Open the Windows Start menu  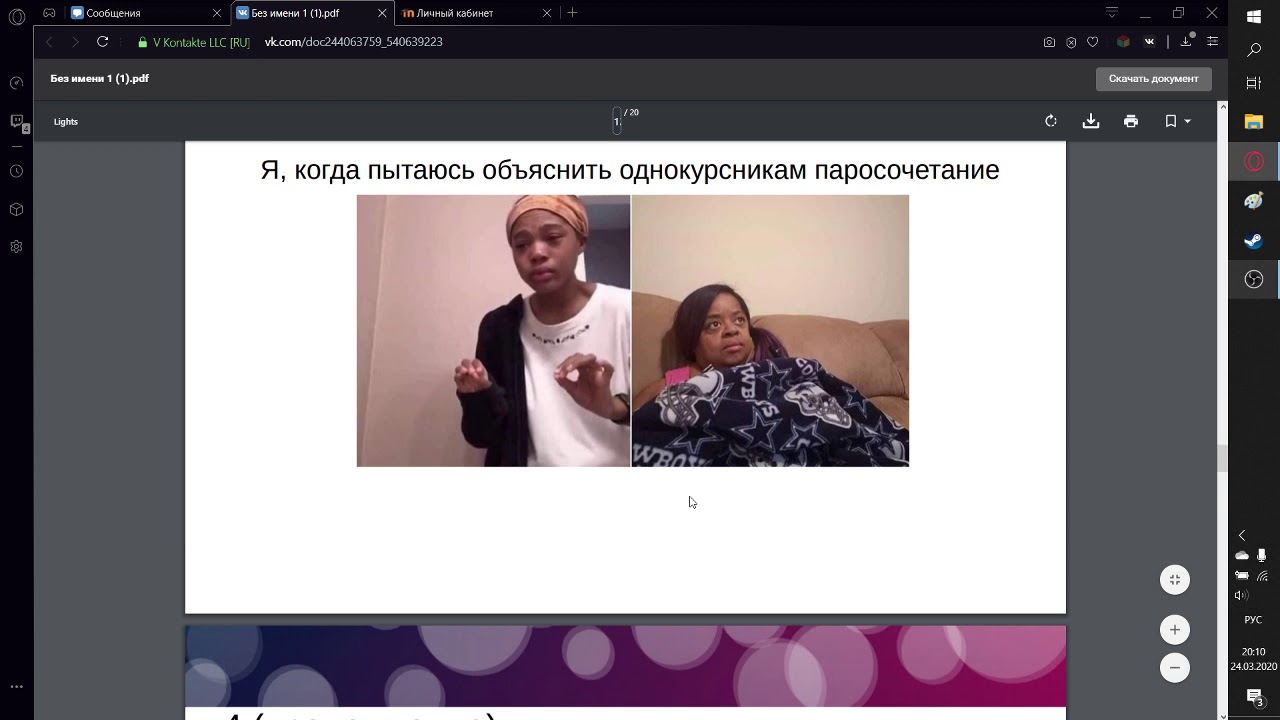pyautogui.click(x=1254, y=16)
